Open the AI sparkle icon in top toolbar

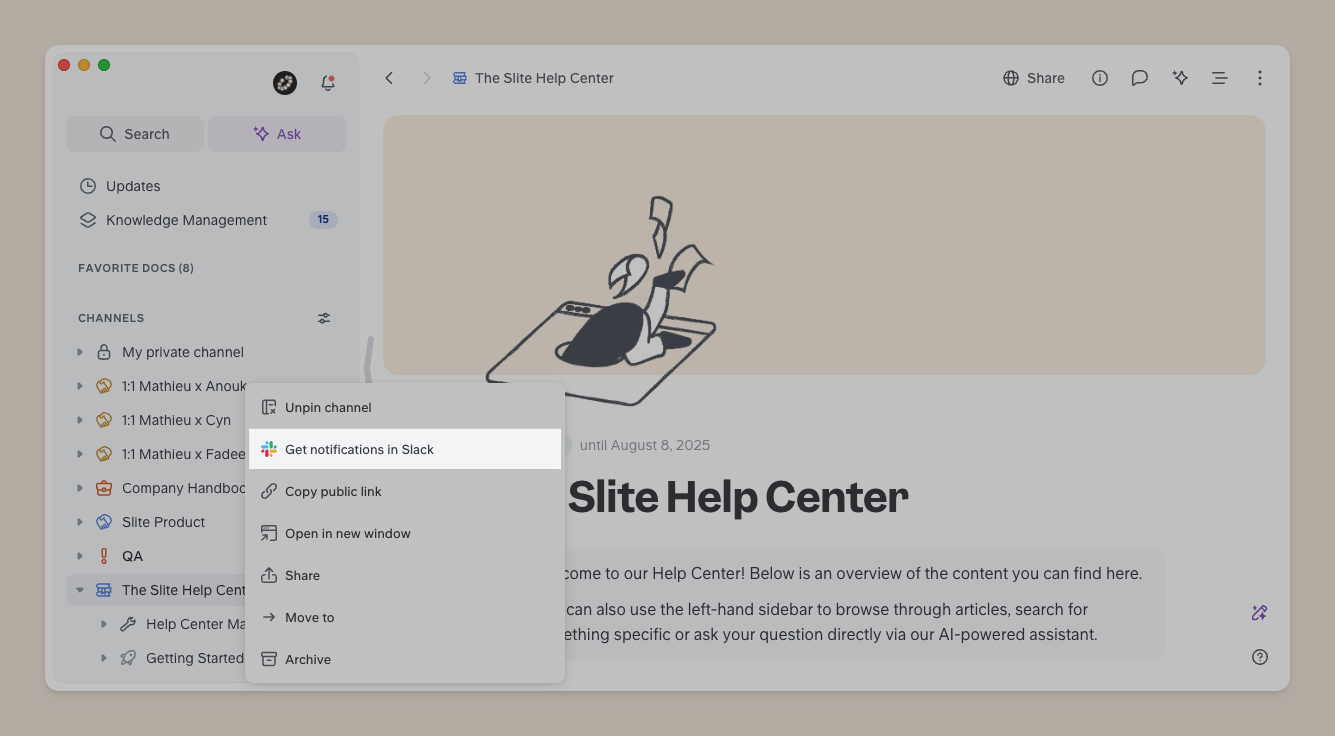pos(1180,78)
